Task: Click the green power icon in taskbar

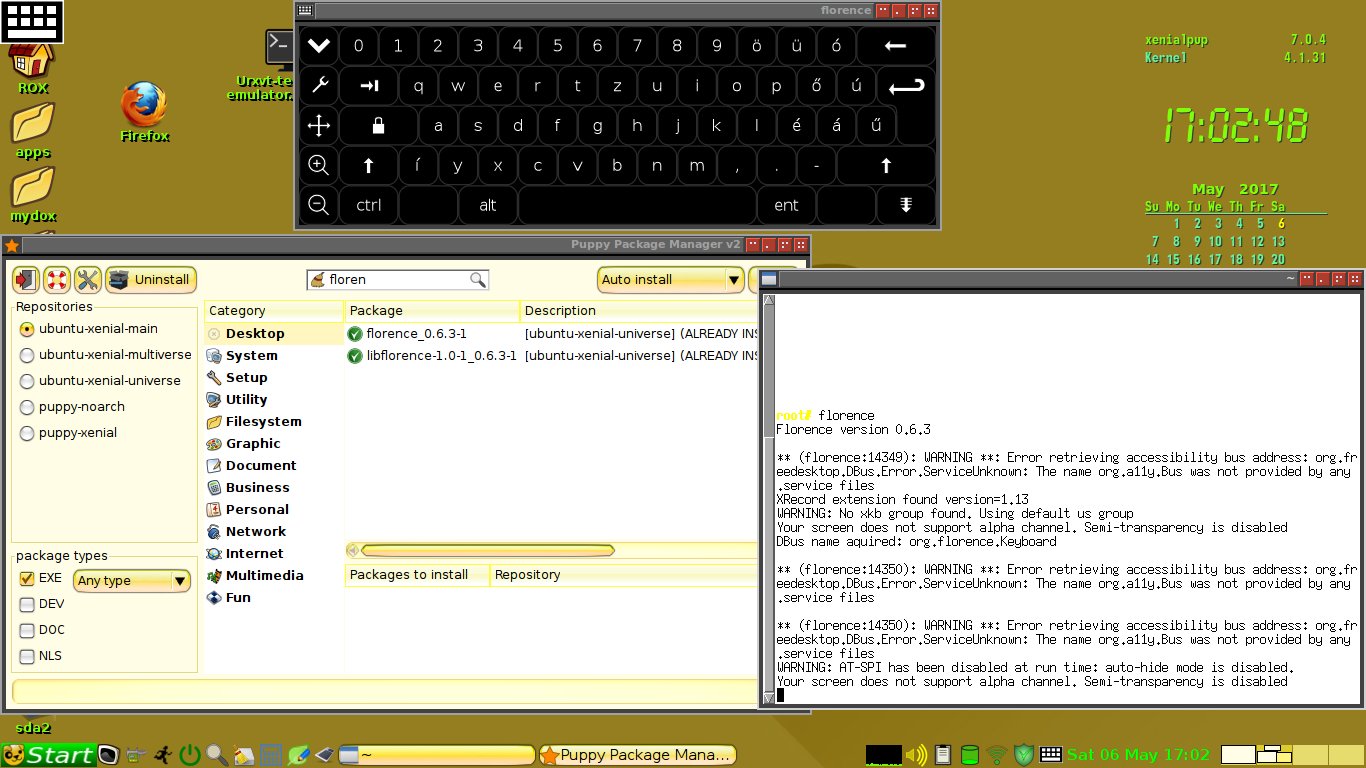Action: point(189,755)
